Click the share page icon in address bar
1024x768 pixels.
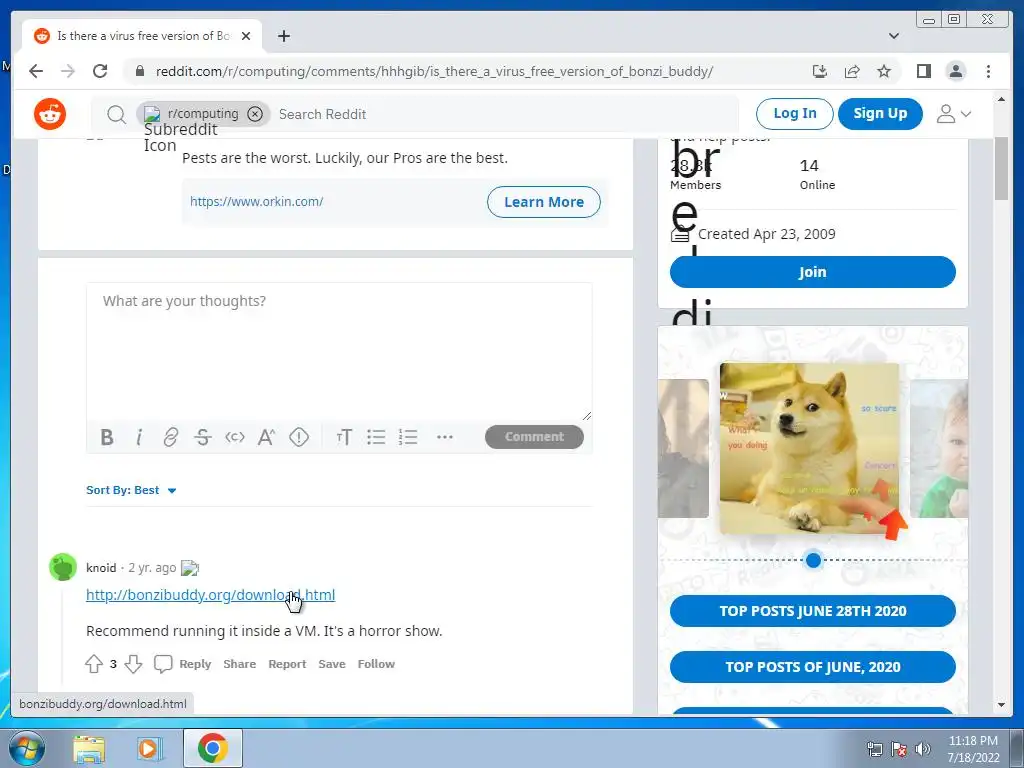[x=852, y=71]
